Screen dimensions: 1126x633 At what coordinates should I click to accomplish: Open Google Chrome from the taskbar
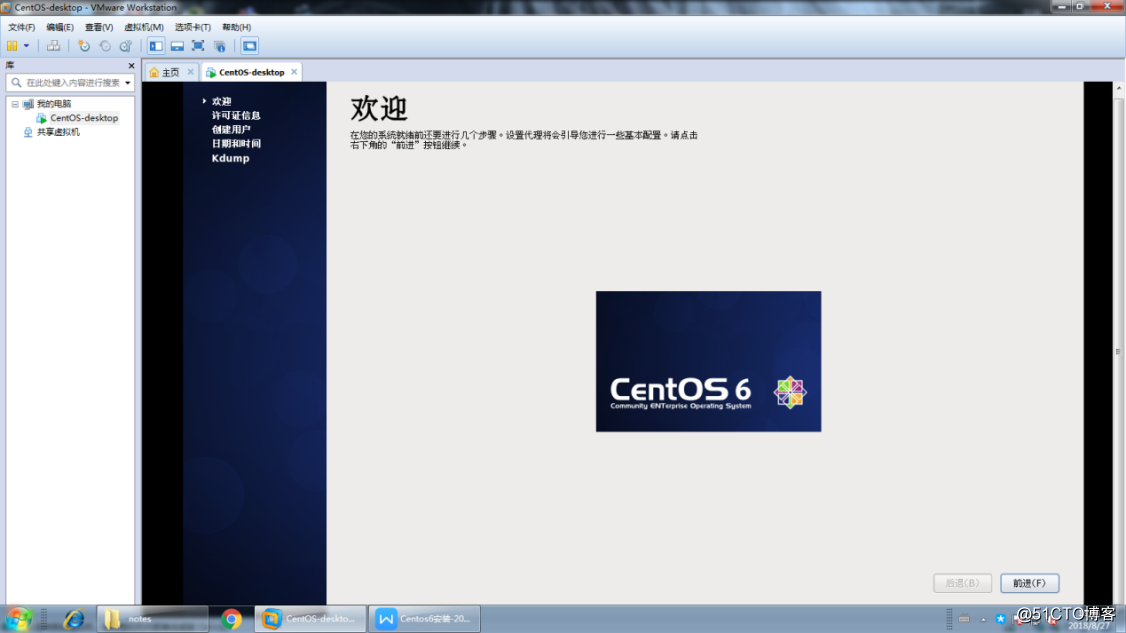pos(231,619)
